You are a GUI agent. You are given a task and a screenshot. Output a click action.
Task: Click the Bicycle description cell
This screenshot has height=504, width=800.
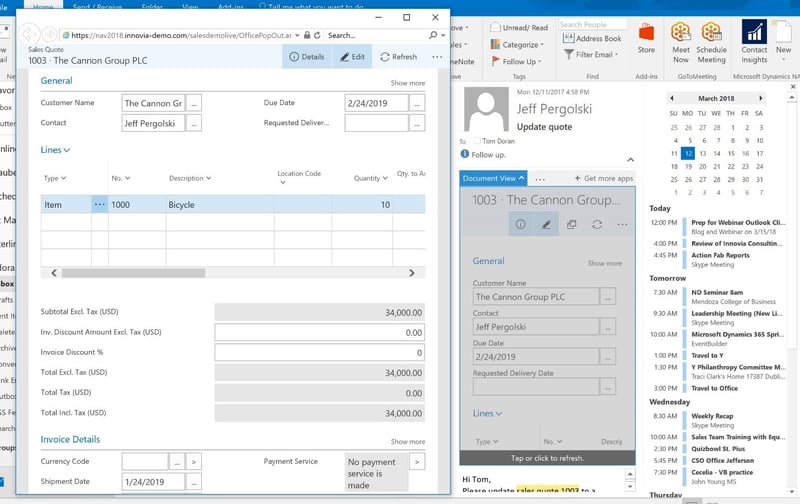point(220,205)
